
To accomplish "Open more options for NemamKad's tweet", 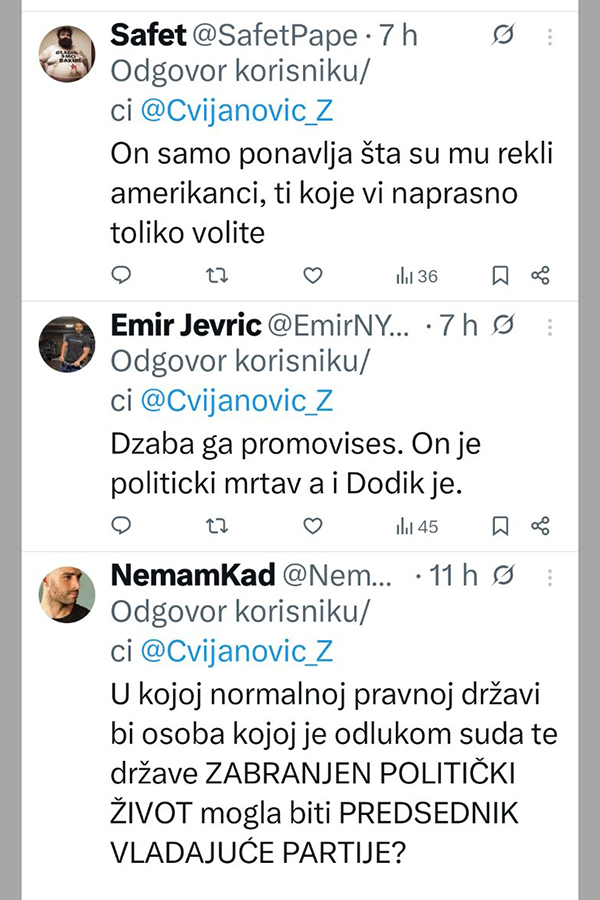I will click(x=550, y=575).
